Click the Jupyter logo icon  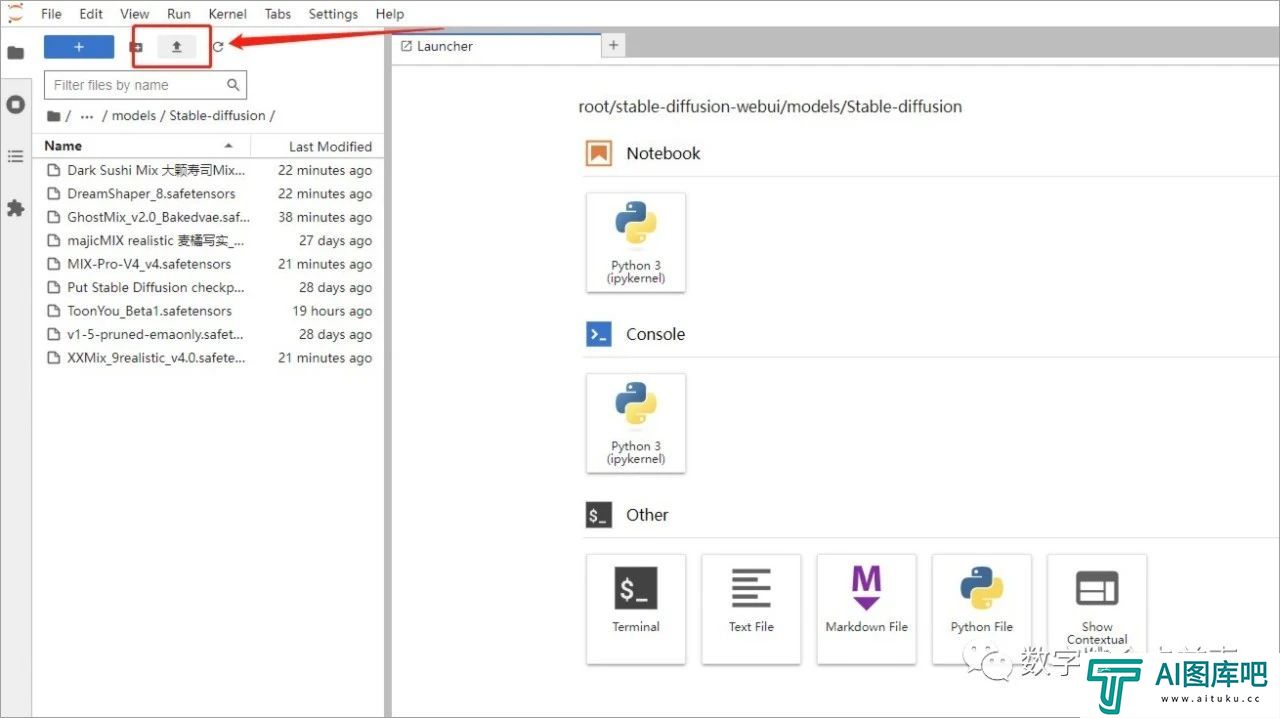[15, 12]
